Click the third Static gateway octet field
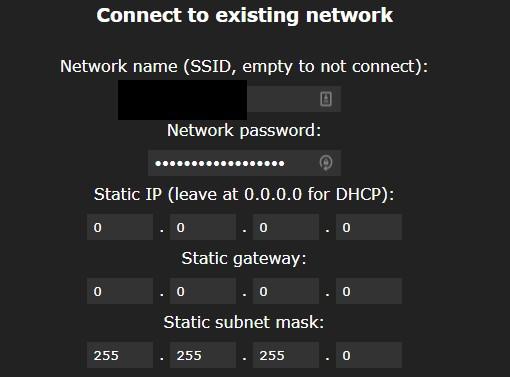Screen dimensions: 510x377 (x=286, y=291)
